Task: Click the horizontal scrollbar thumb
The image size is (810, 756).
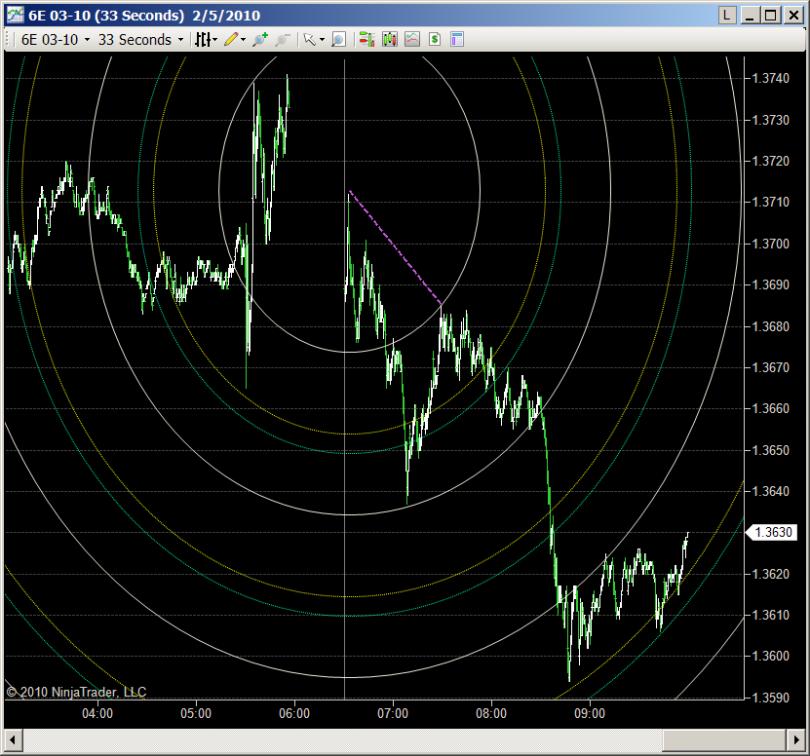Action: coord(725,740)
